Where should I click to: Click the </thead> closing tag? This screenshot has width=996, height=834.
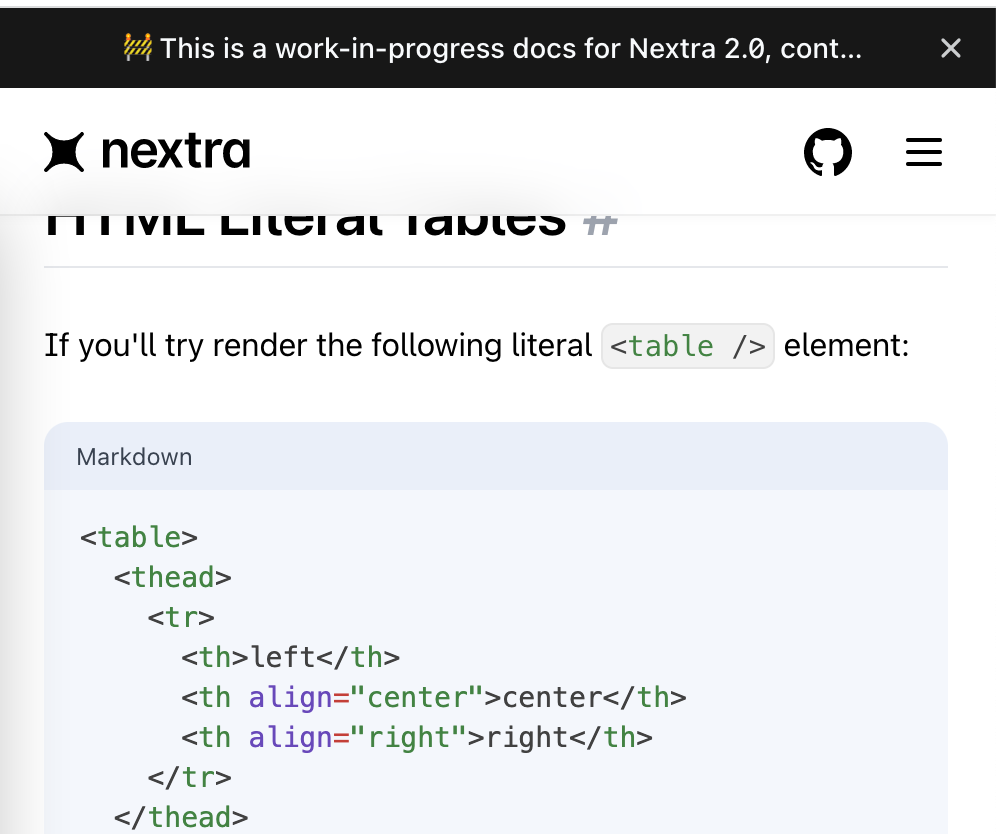point(180,817)
